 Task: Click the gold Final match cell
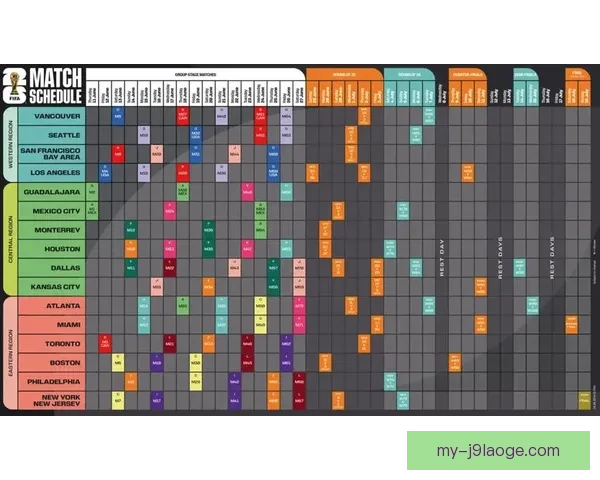[584, 400]
